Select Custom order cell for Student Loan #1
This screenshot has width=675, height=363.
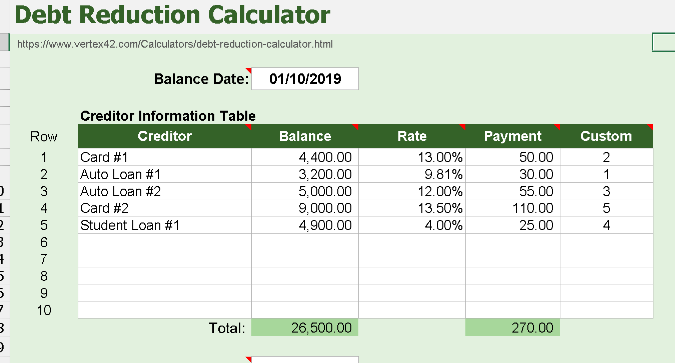[607, 225]
